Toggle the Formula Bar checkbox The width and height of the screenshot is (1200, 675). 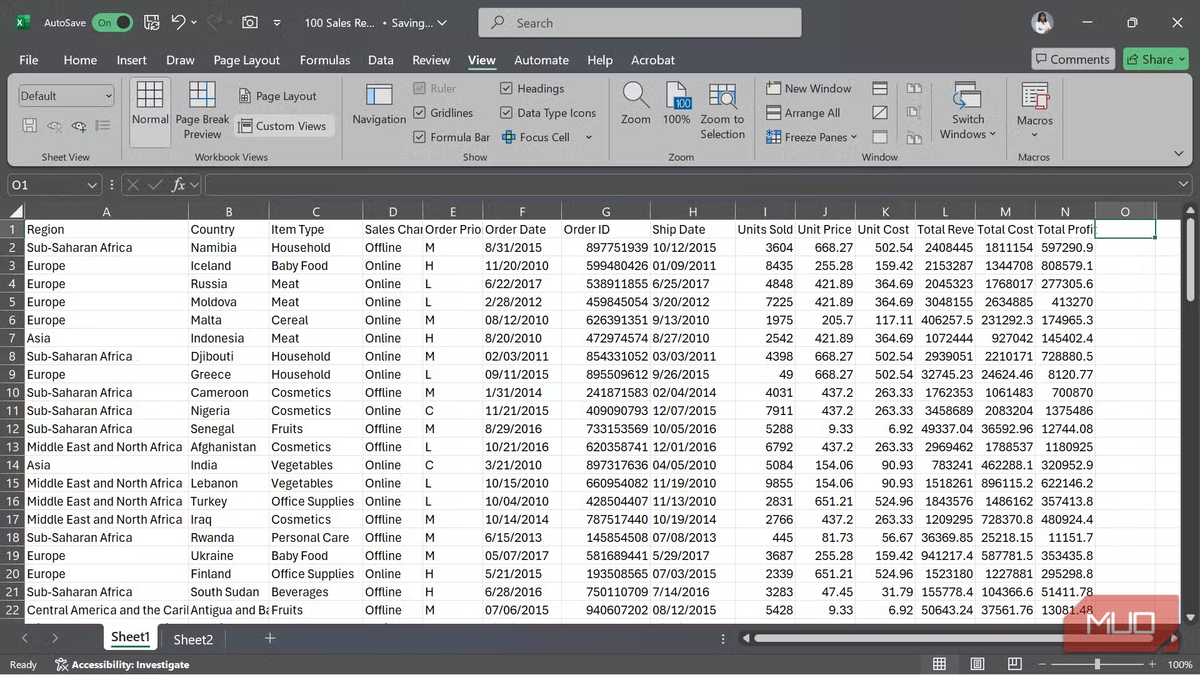(x=420, y=137)
